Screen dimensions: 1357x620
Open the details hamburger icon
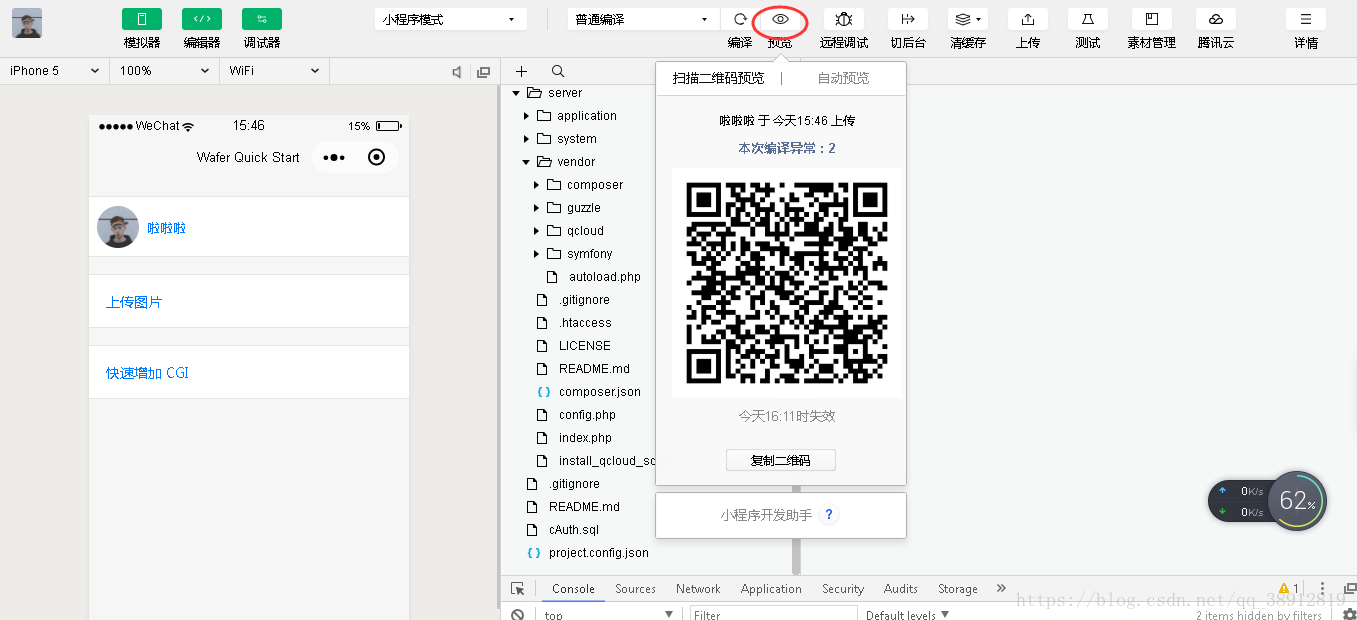(x=1306, y=19)
